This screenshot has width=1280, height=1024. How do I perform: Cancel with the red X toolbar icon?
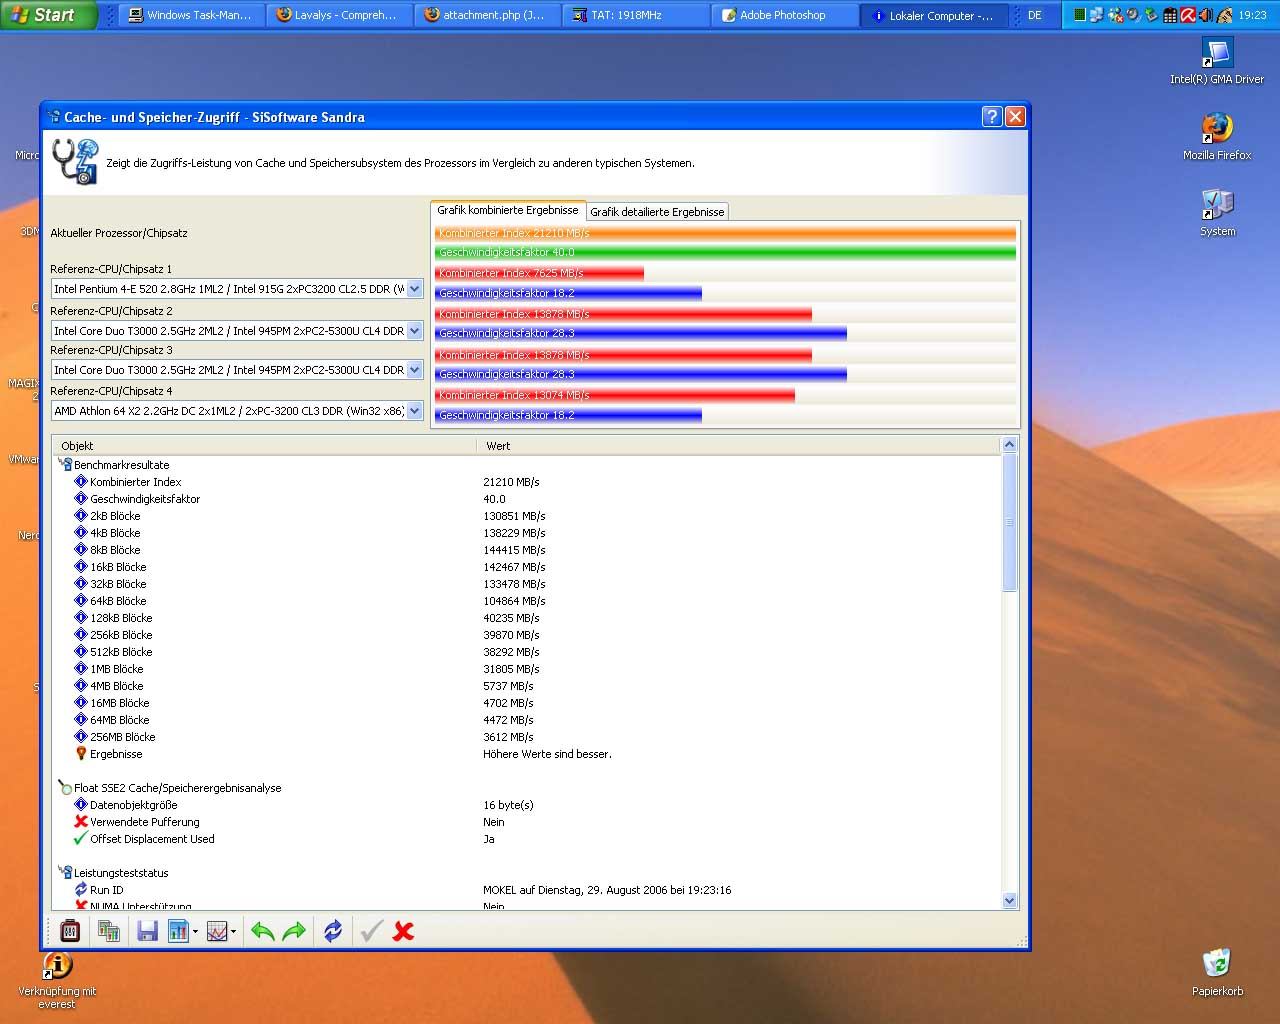coord(403,931)
